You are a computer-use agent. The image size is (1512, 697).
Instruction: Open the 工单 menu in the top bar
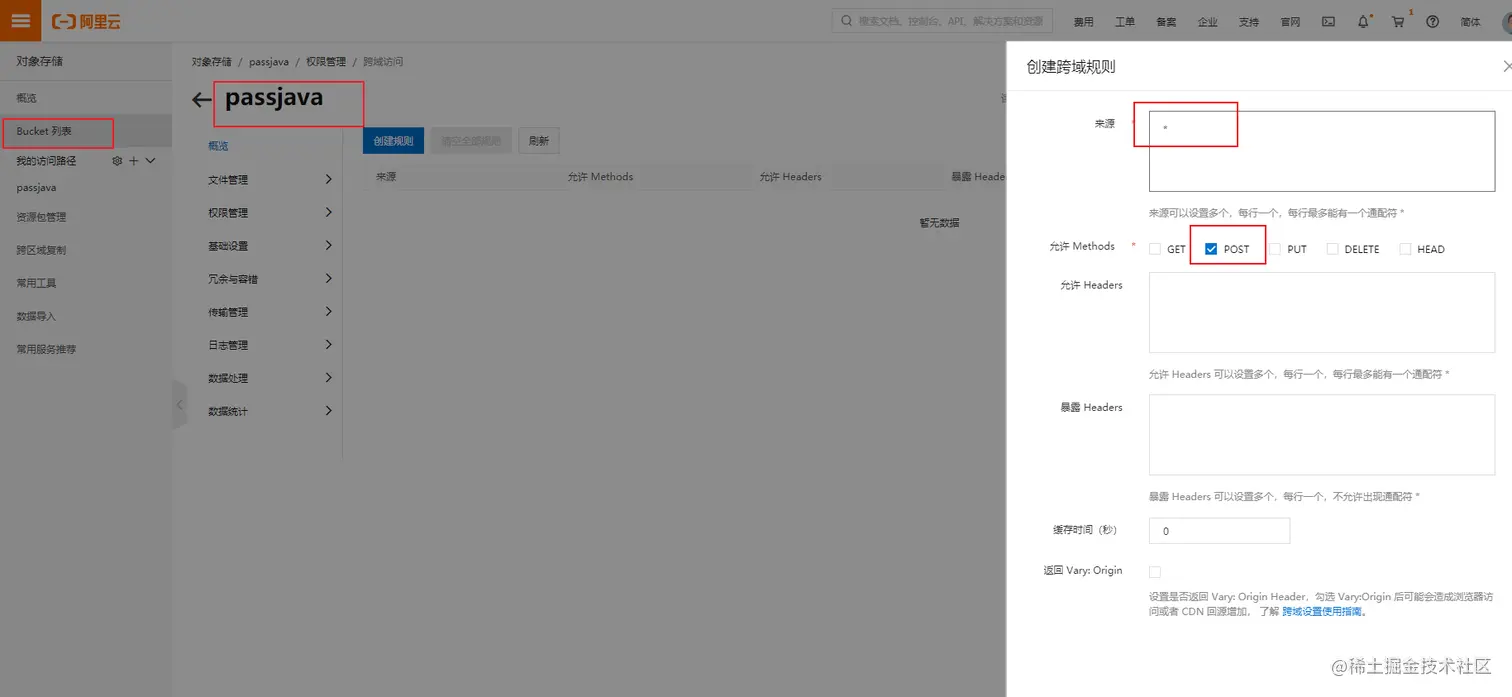coord(1124,20)
